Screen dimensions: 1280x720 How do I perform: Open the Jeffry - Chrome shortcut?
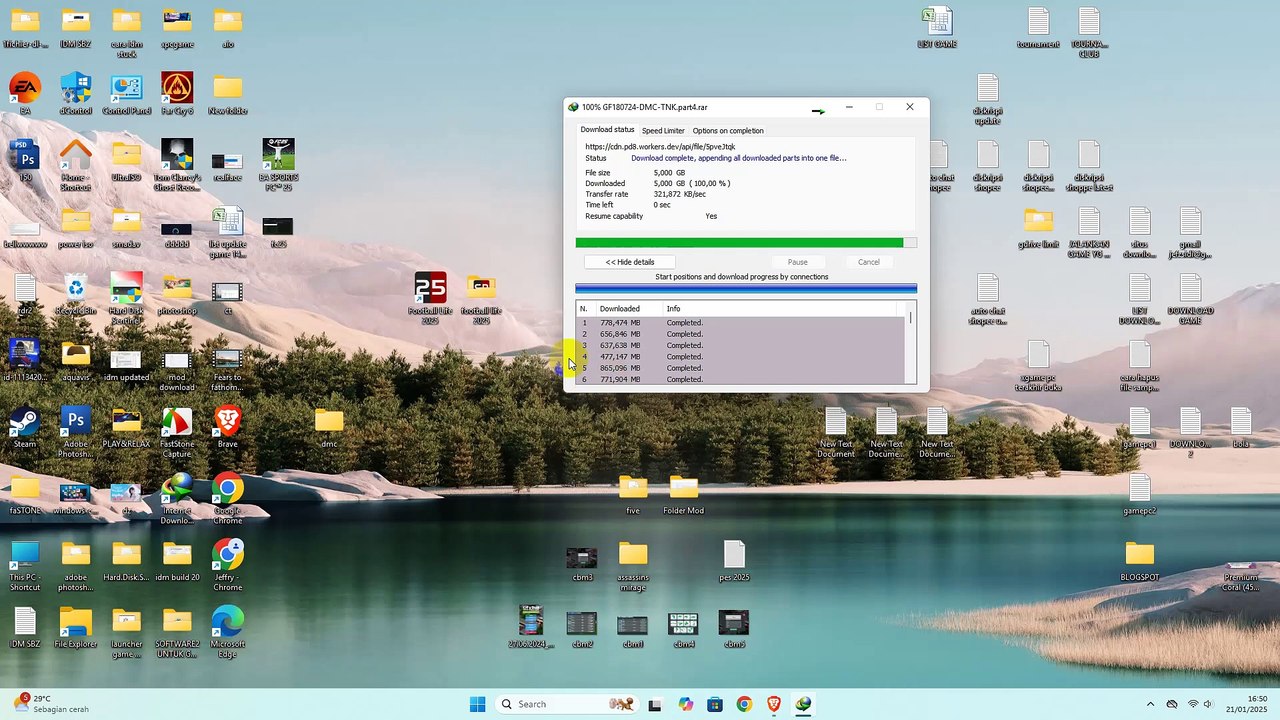pos(227,565)
